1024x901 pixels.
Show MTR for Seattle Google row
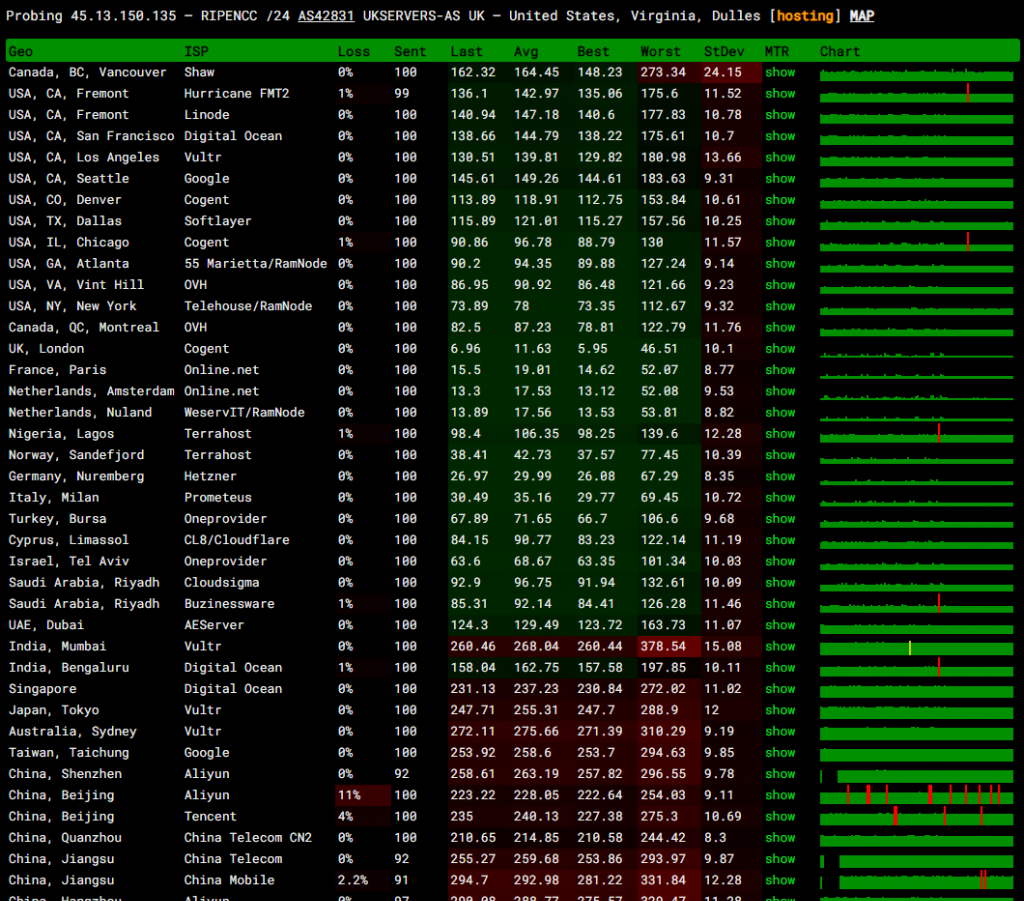[x=780, y=179]
